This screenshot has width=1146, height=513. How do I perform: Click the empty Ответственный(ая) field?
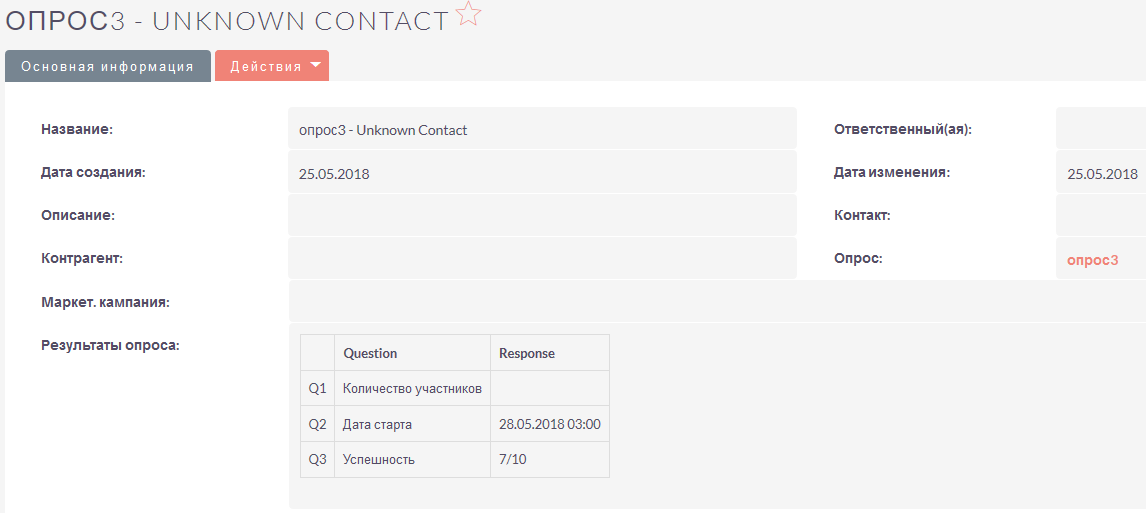click(x=1100, y=130)
